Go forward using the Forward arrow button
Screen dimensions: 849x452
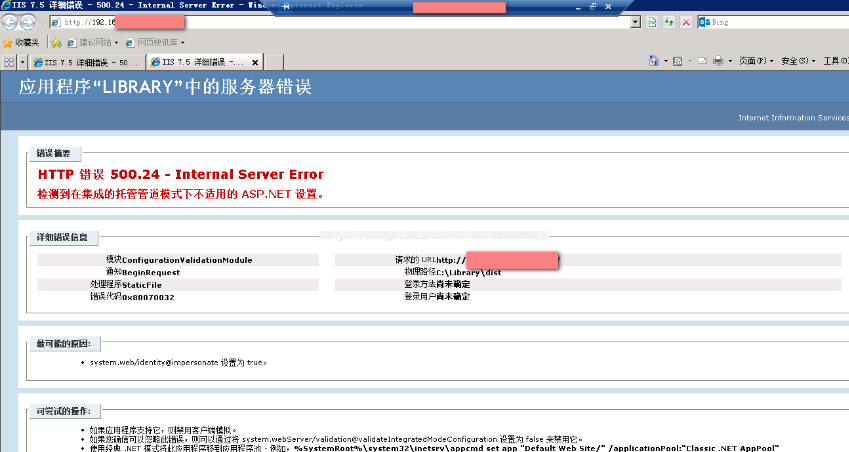pos(28,22)
